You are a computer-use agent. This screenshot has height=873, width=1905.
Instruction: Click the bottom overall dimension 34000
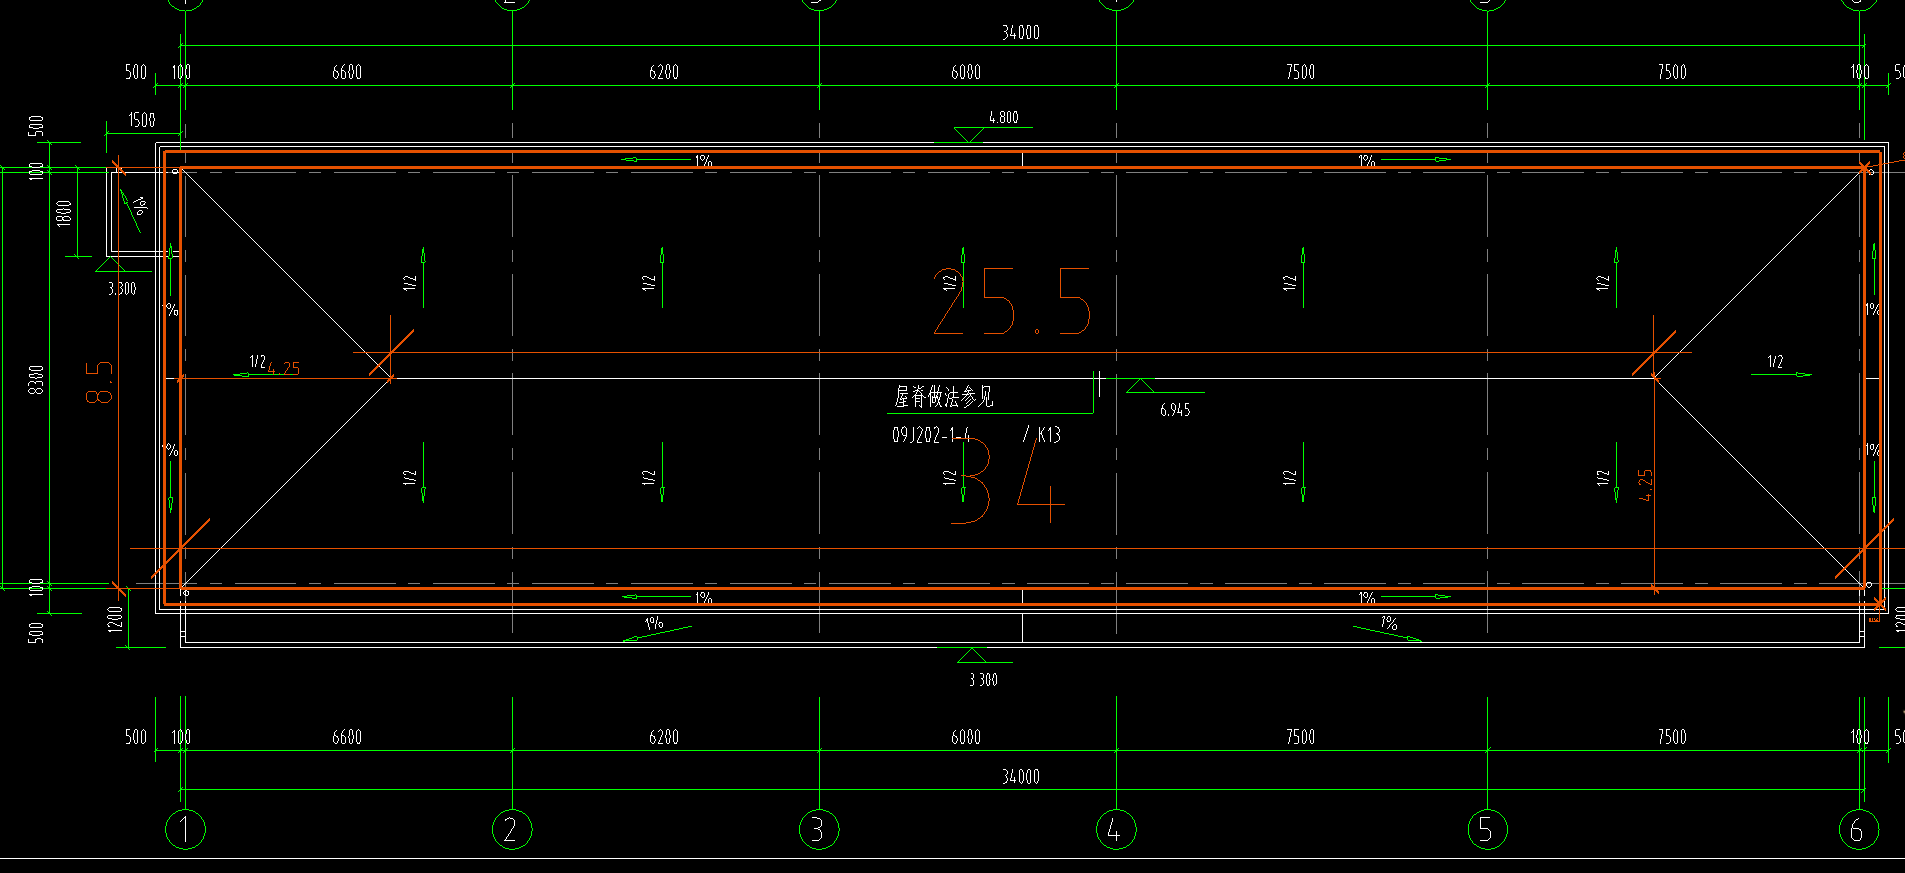1021,777
